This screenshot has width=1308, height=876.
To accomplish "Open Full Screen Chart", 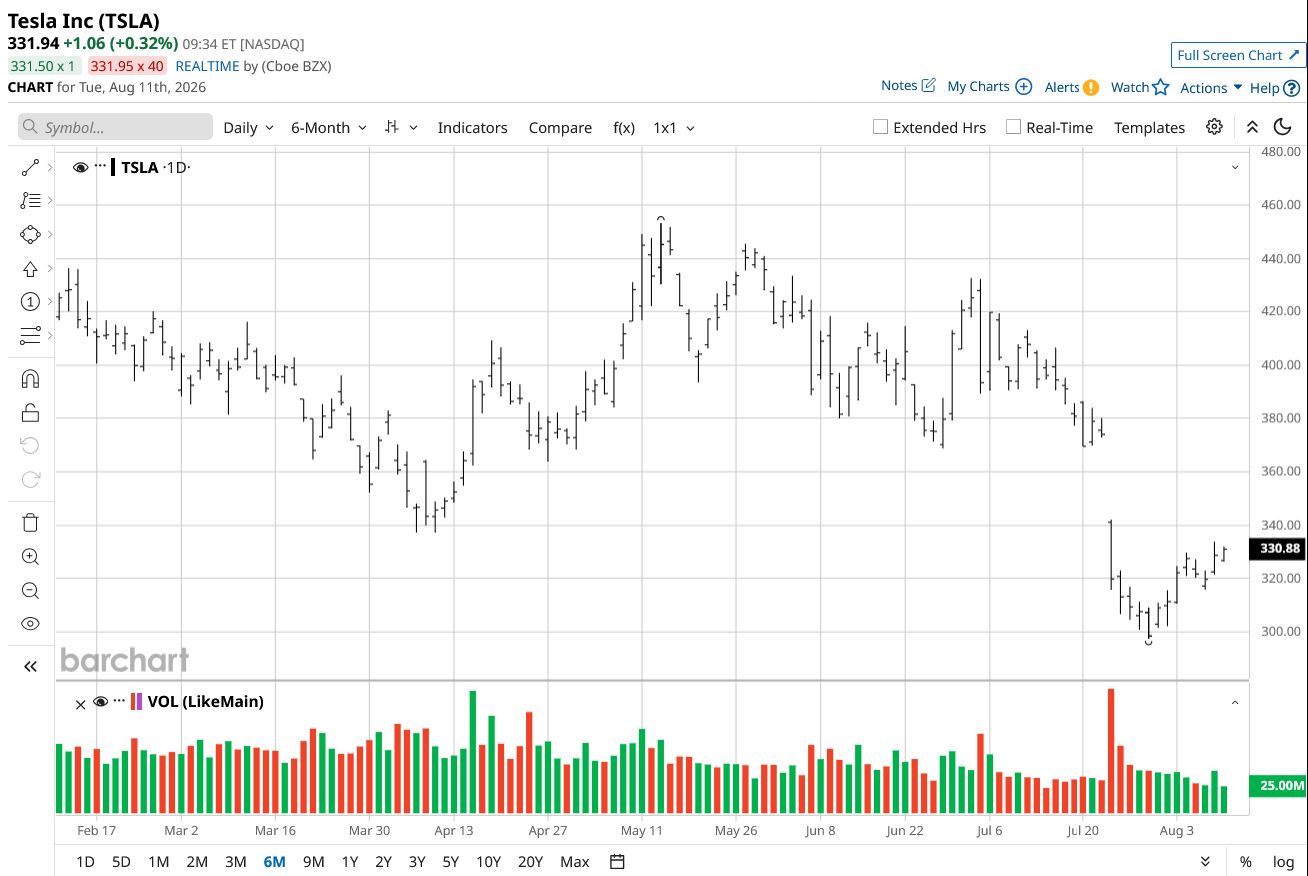I will (1238, 55).
